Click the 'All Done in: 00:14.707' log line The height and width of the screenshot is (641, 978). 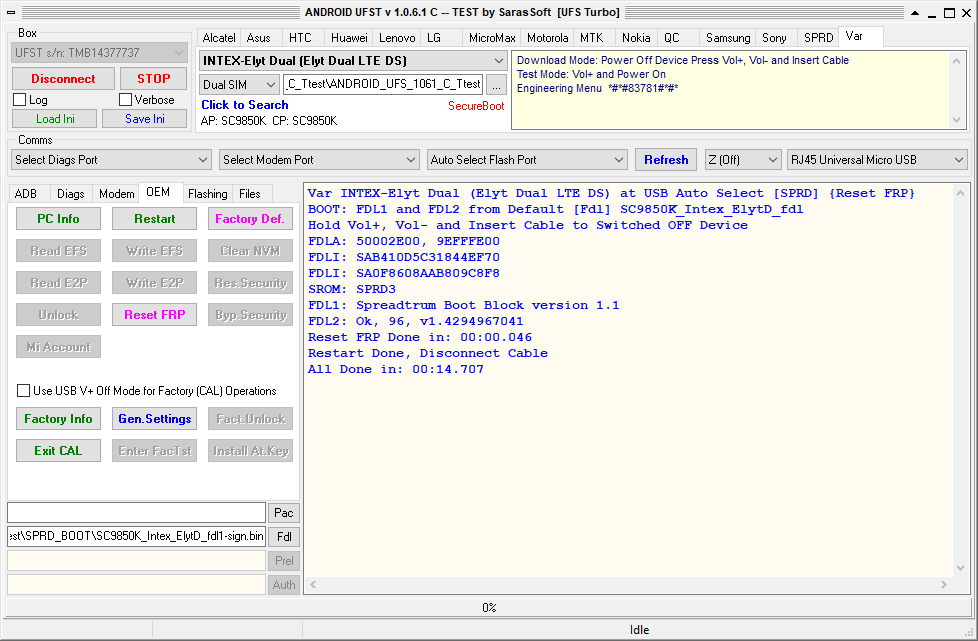(x=395, y=369)
